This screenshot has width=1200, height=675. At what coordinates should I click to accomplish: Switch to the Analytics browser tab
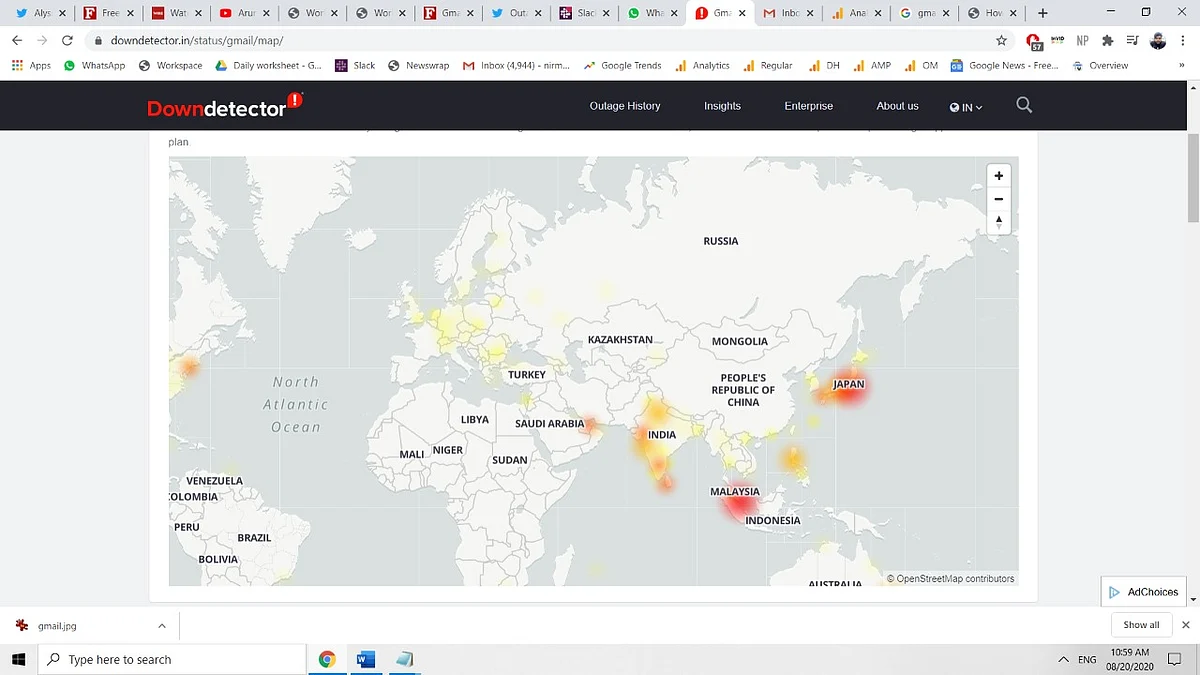855,13
